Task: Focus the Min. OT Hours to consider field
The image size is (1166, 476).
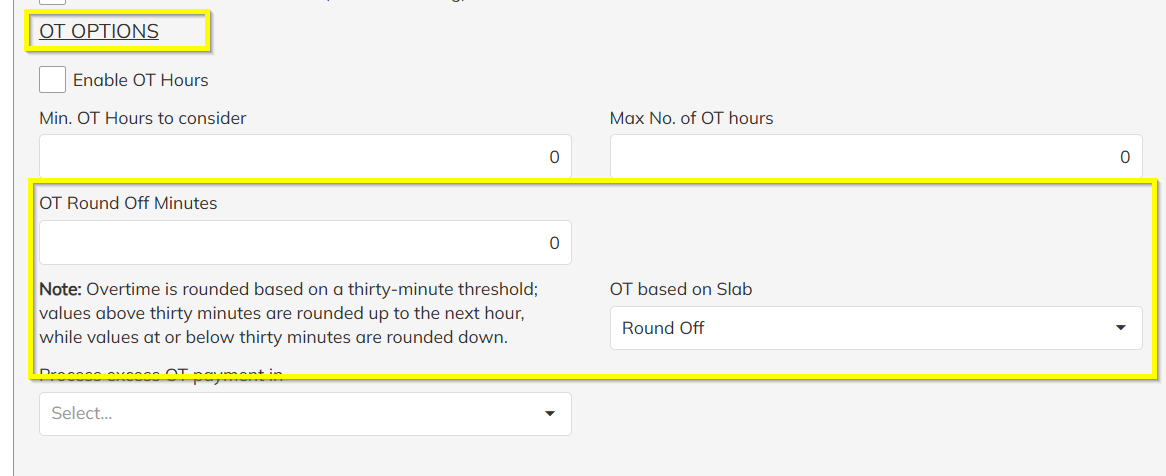Action: (305, 156)
